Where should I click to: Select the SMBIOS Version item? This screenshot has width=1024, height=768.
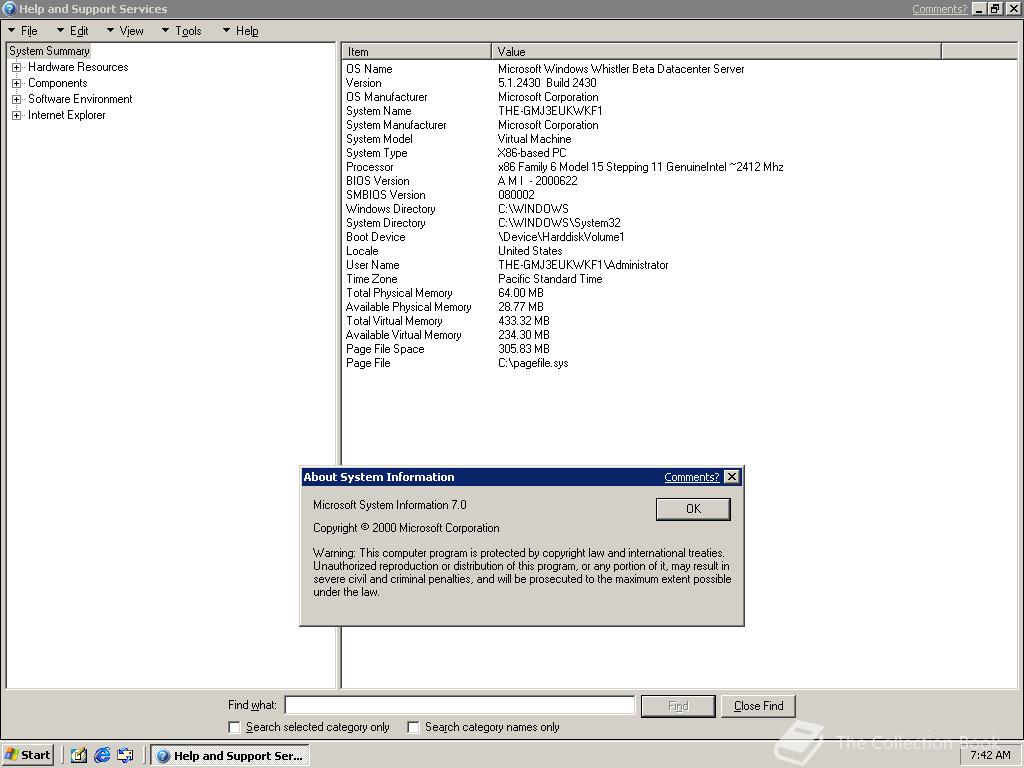pos(385,195)
